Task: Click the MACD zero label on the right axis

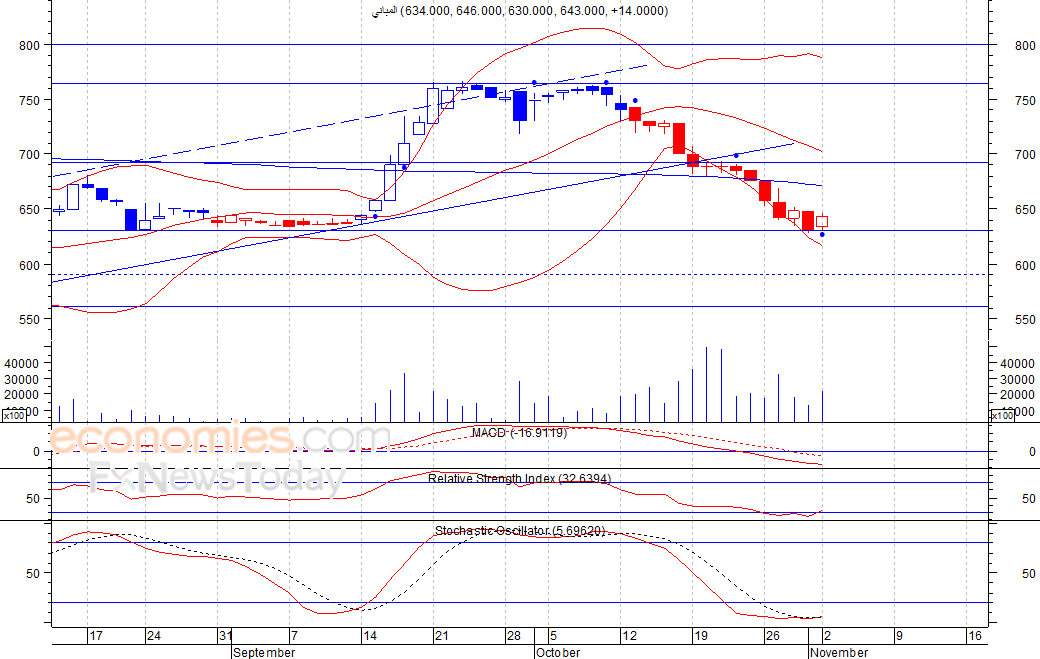Action: [1032, 451]
